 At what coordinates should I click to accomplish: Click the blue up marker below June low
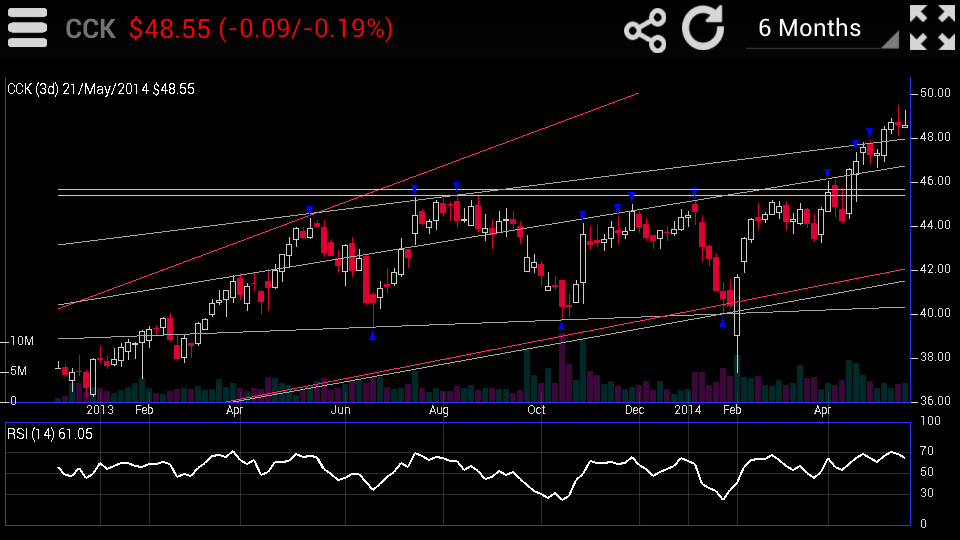pos(372,335)
